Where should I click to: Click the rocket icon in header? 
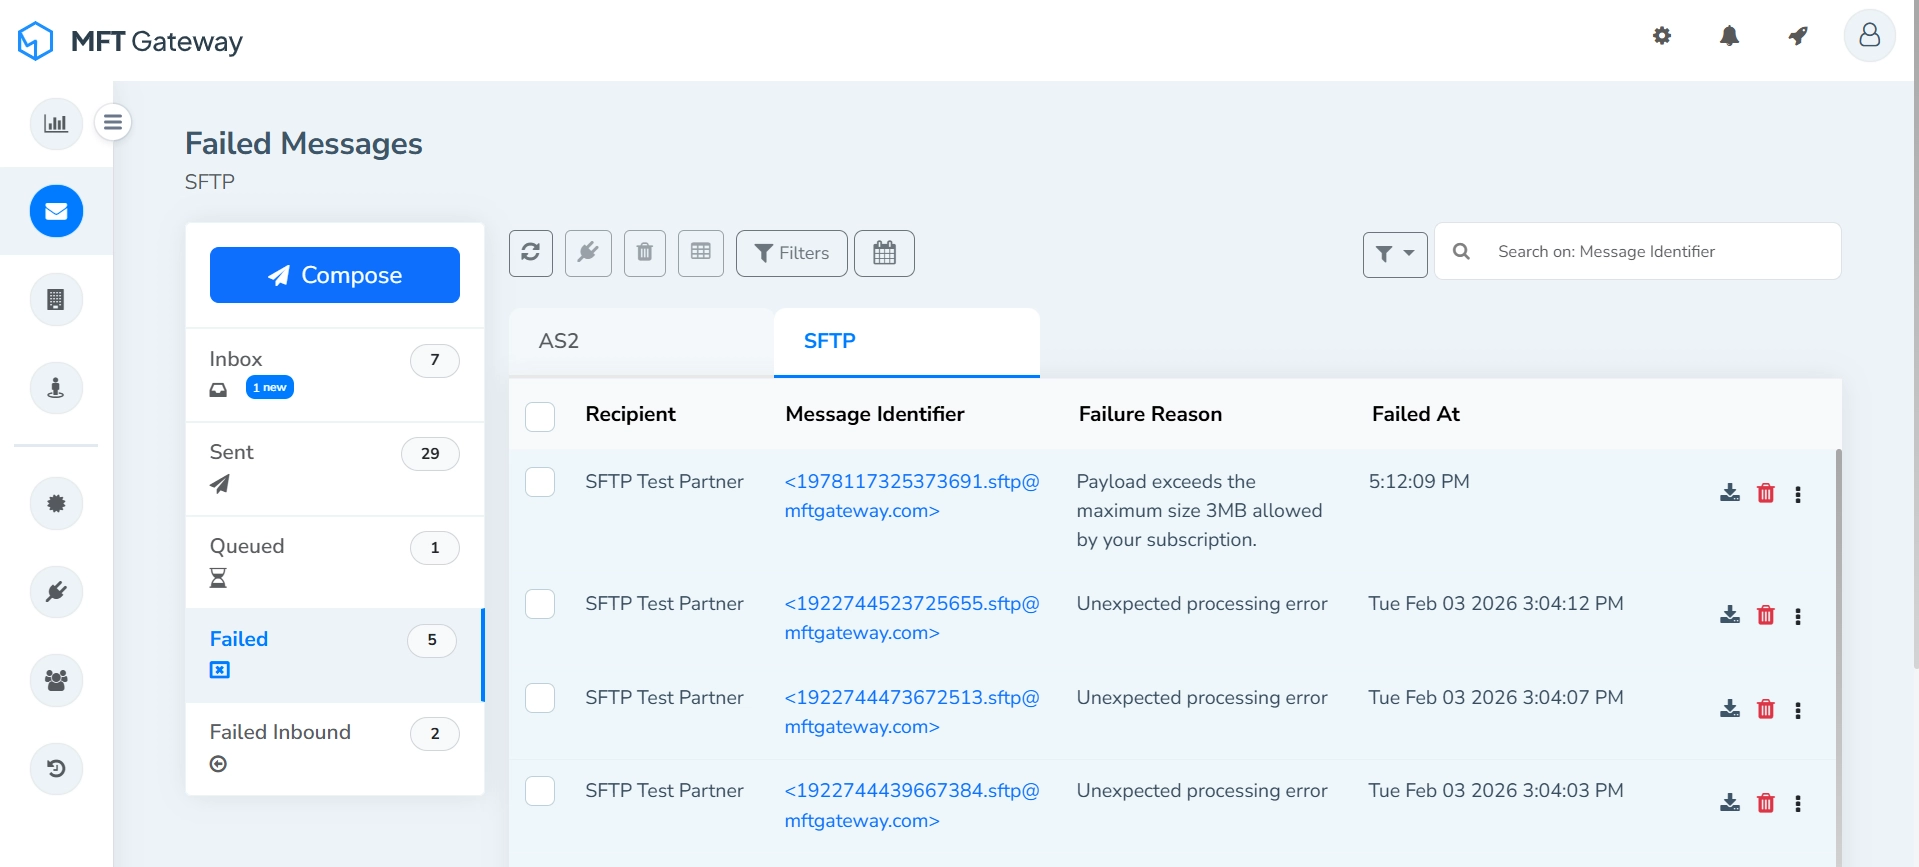click(x=1798, y=36)
